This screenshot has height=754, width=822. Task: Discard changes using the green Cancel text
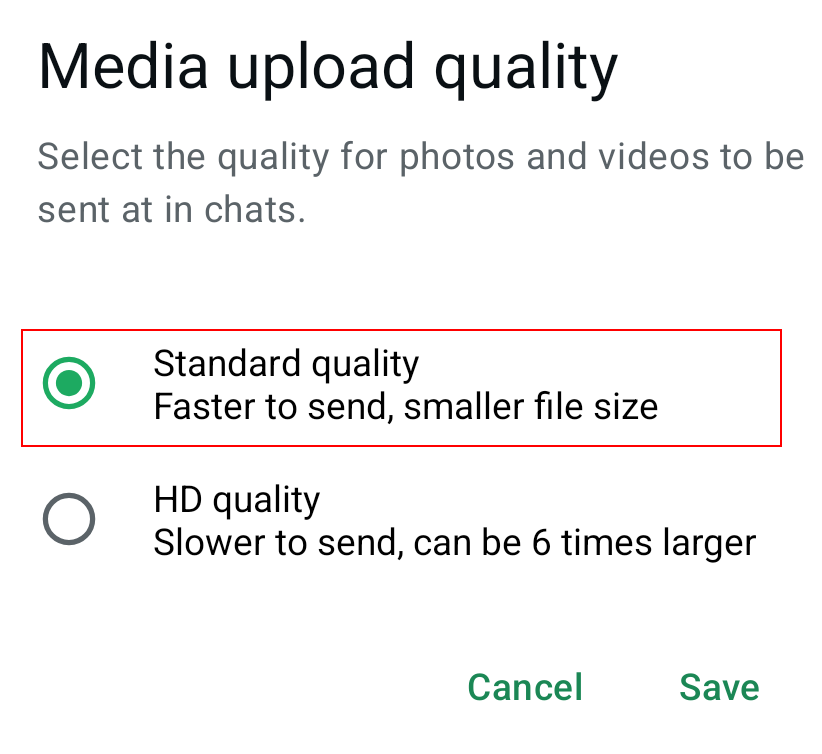525,687
